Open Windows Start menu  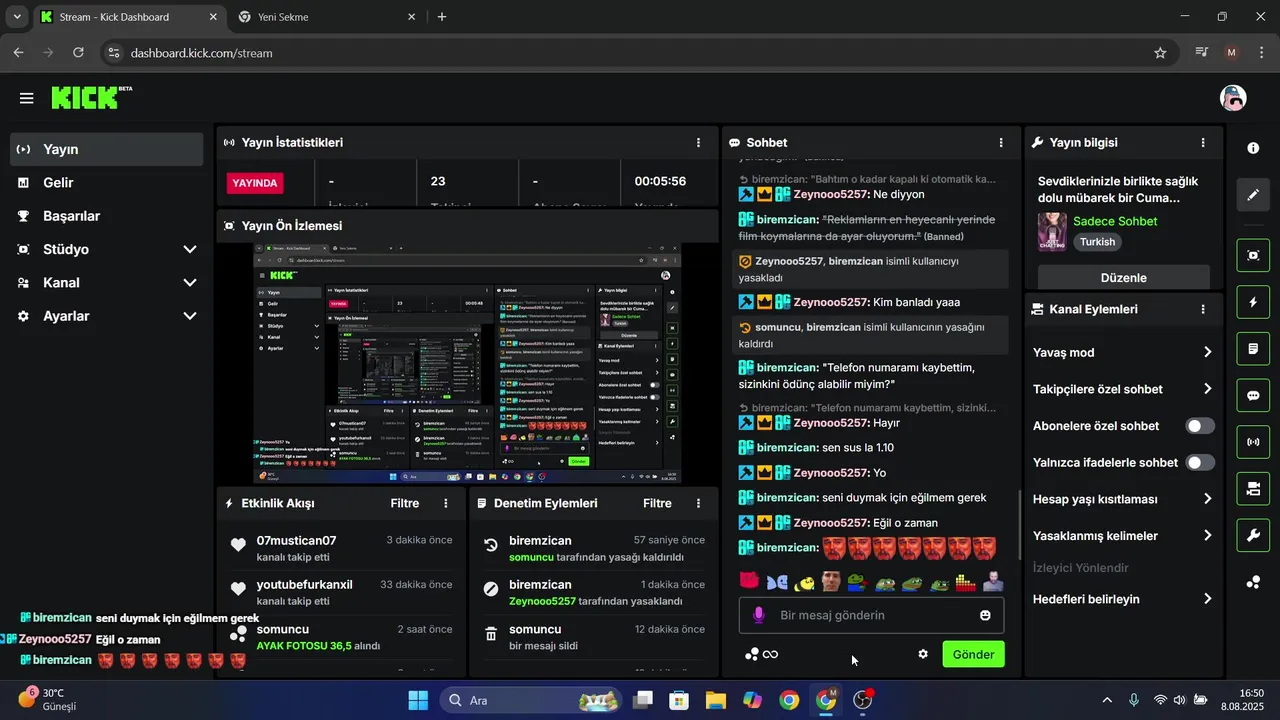click(x=418, y=700)
